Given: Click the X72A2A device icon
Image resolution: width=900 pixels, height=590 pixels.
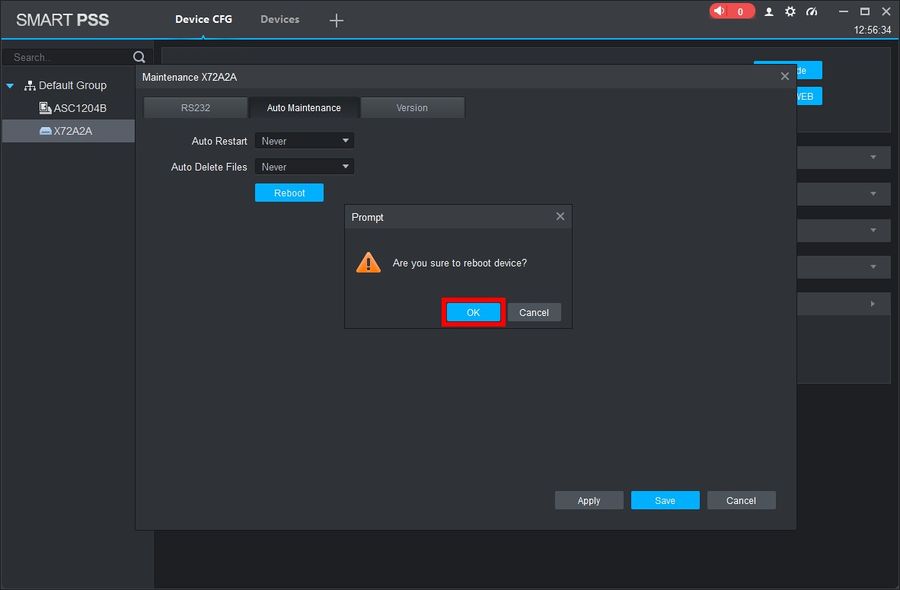Looking at the screenshot, I should pos(45,131).
